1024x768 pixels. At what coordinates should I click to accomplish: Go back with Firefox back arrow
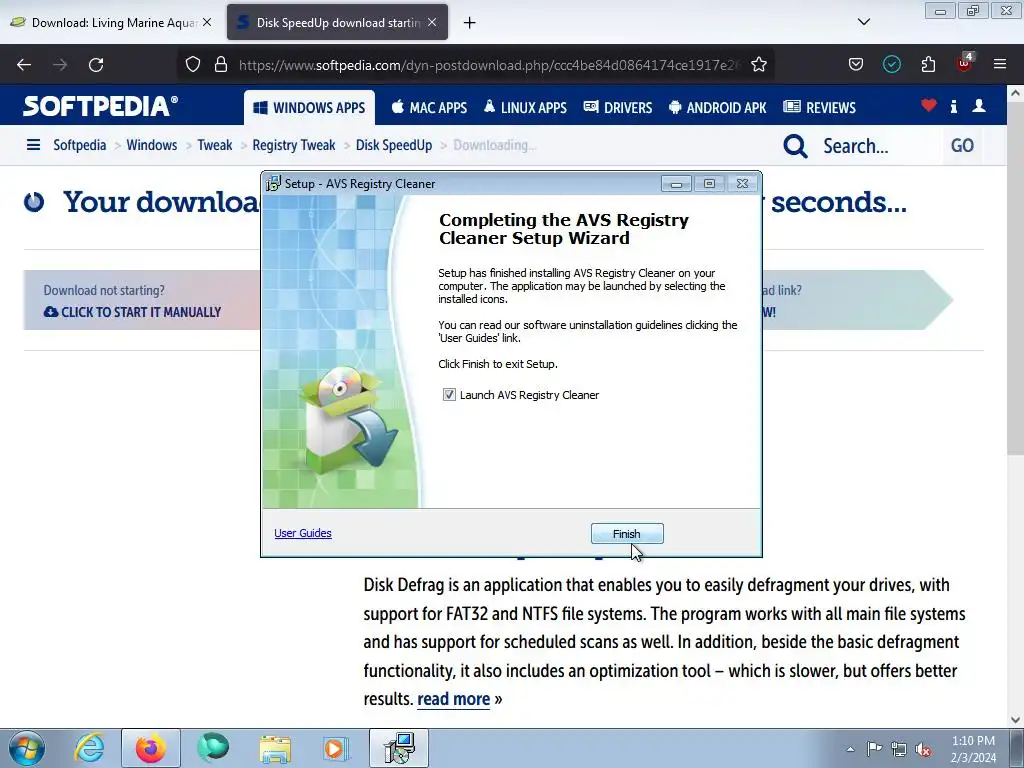[24, 65]
